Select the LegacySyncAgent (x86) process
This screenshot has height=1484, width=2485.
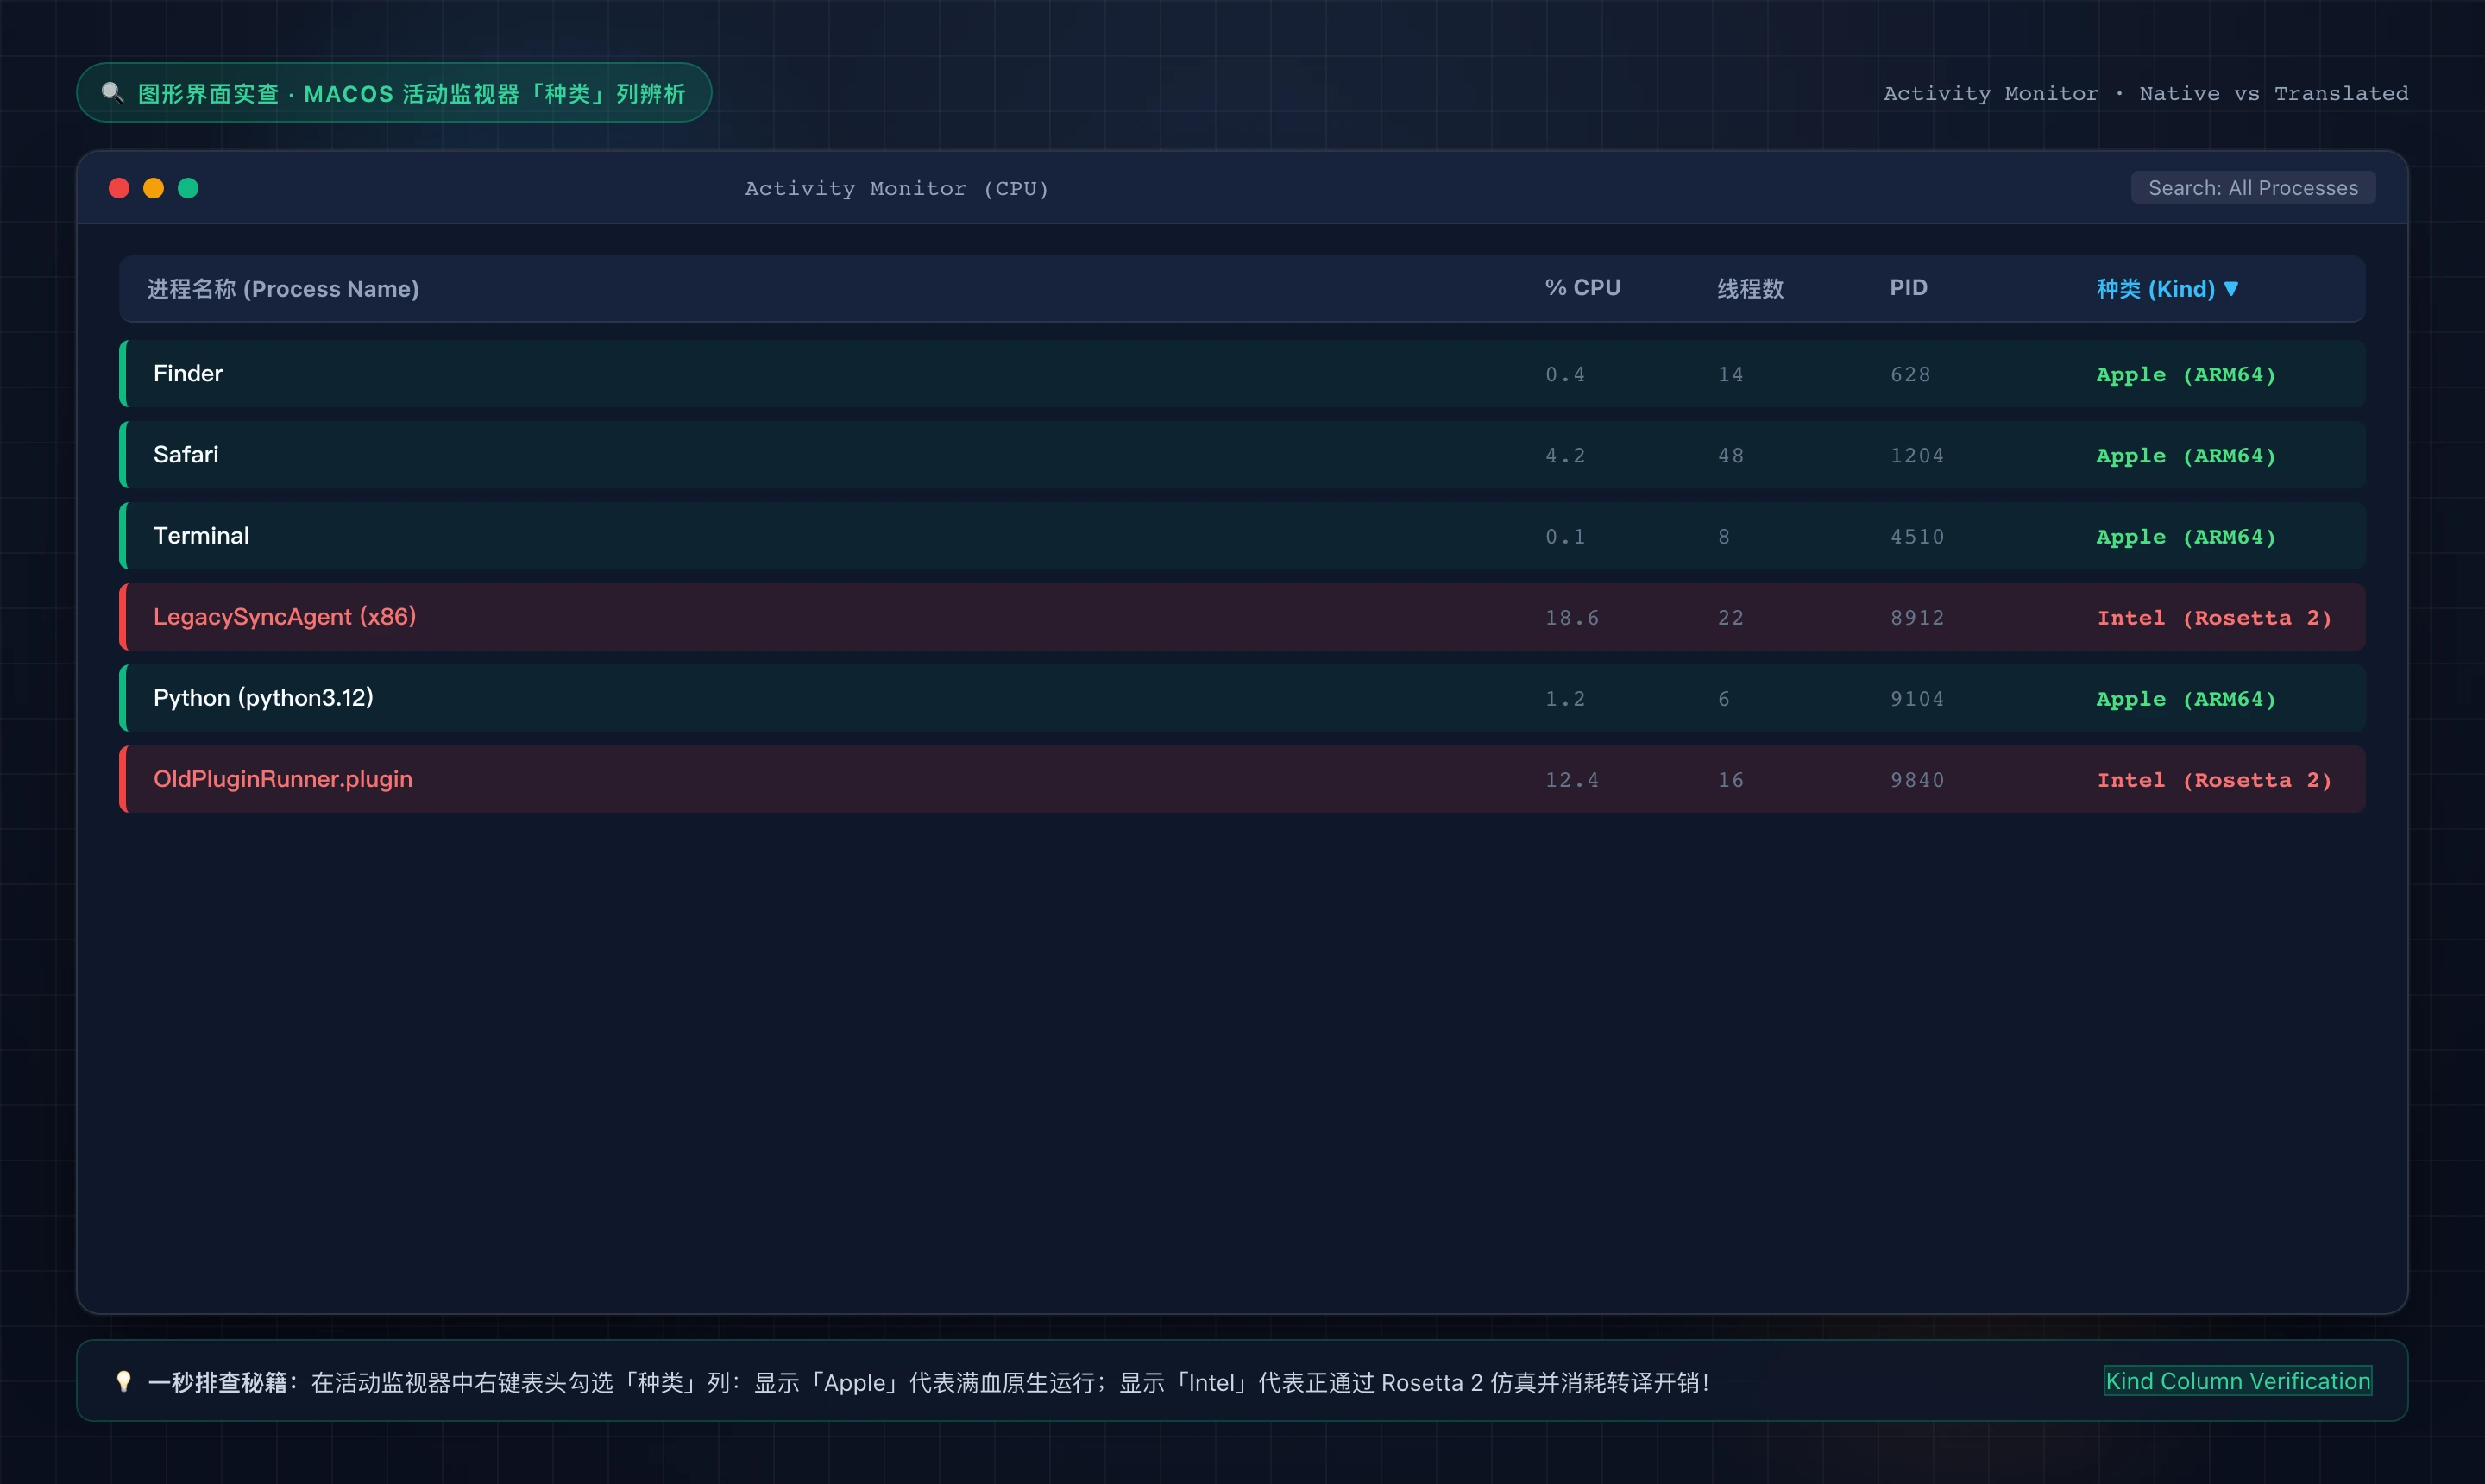(1242, 617)
